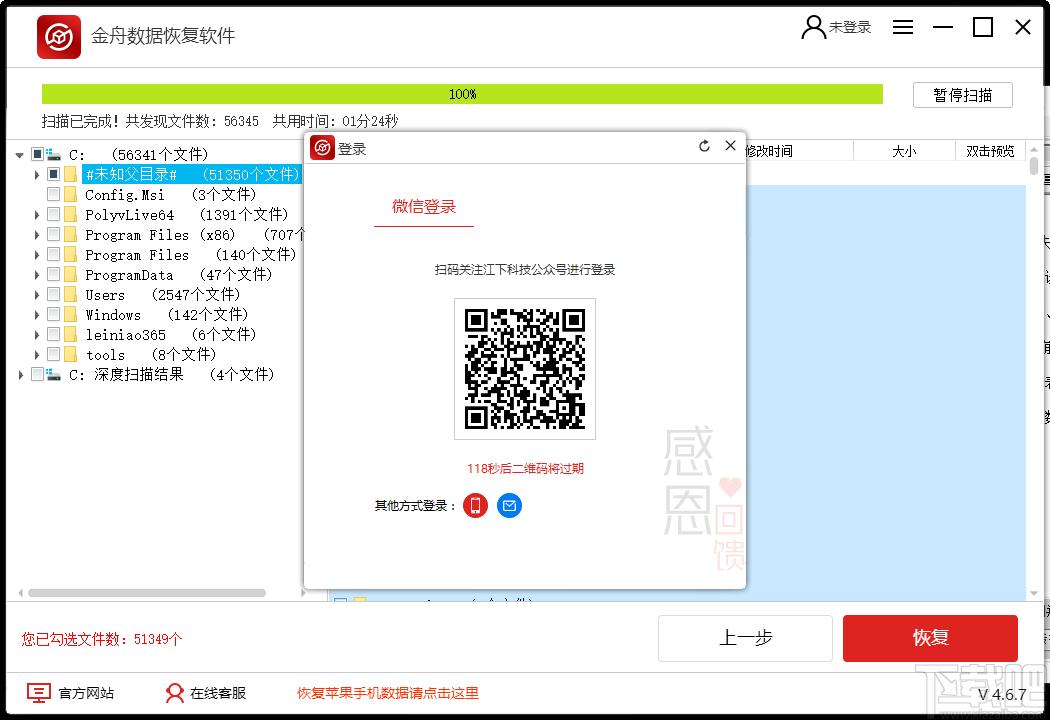
Task: Click the 官方网站 monitor icon
Action: click(x=39, y=693)
